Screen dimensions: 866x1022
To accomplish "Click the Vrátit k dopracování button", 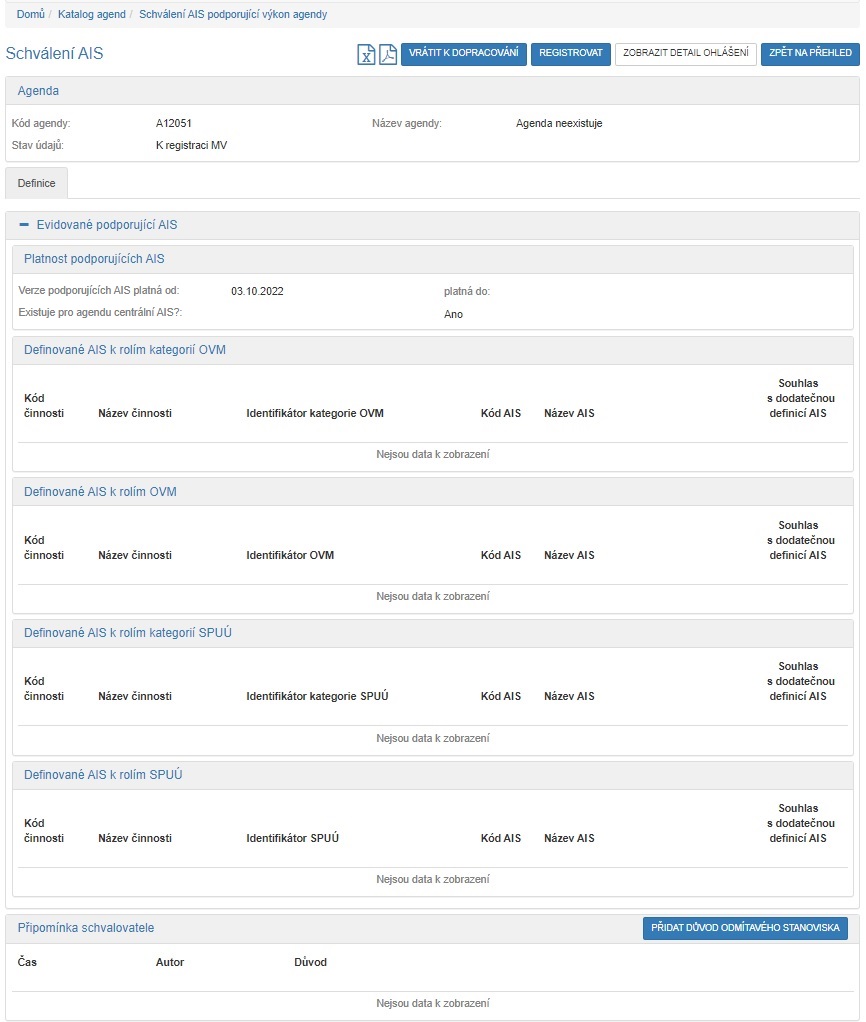I will click(x=464, y=54).
